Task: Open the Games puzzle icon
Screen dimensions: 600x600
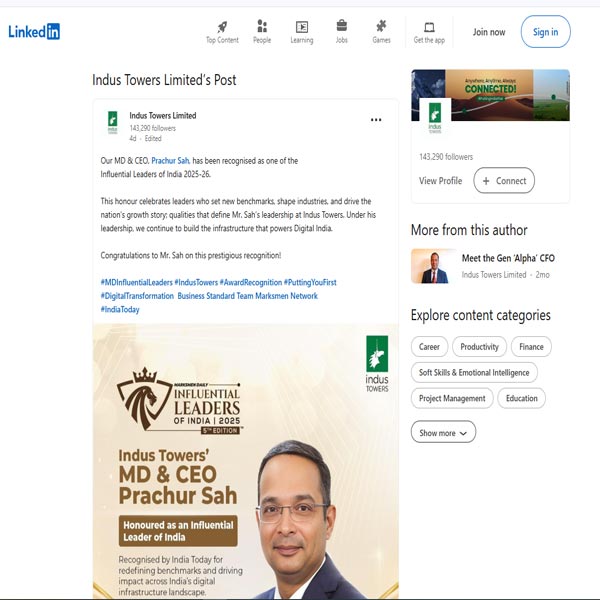Action: (x=381, y=26)
